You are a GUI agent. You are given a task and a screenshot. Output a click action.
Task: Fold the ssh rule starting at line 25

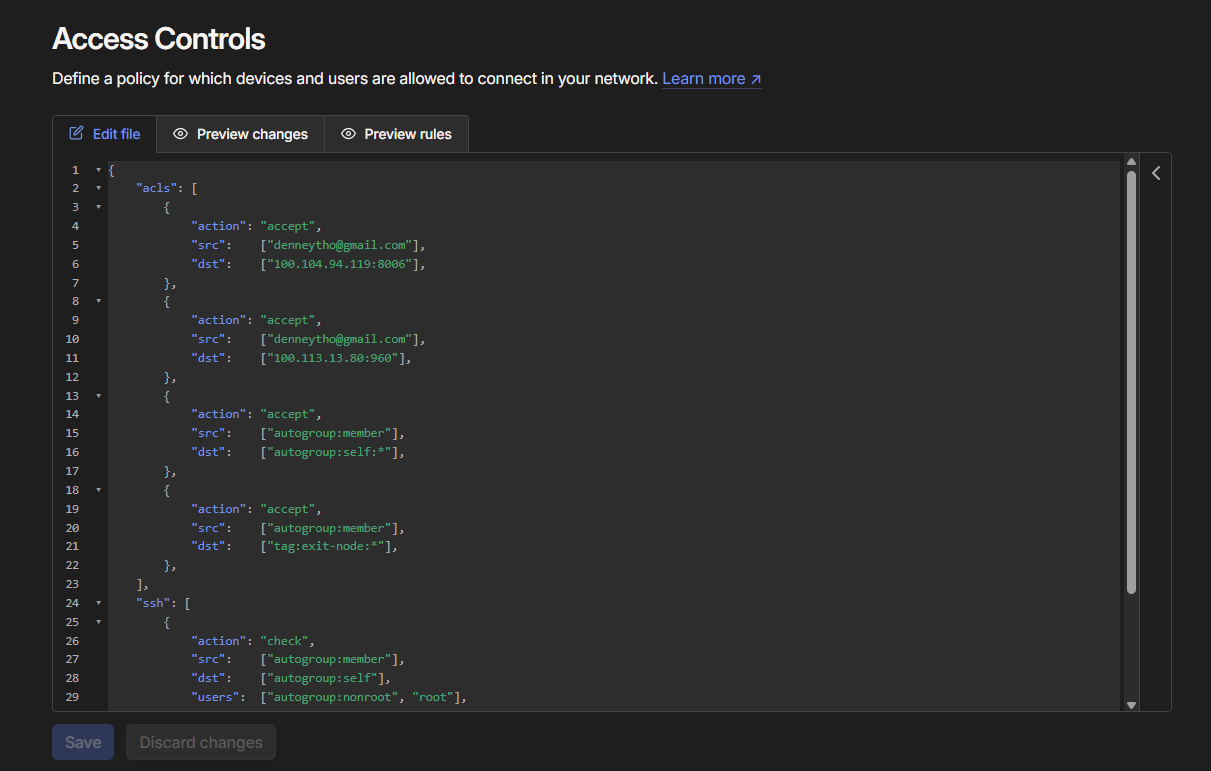[x=98, y=622]
